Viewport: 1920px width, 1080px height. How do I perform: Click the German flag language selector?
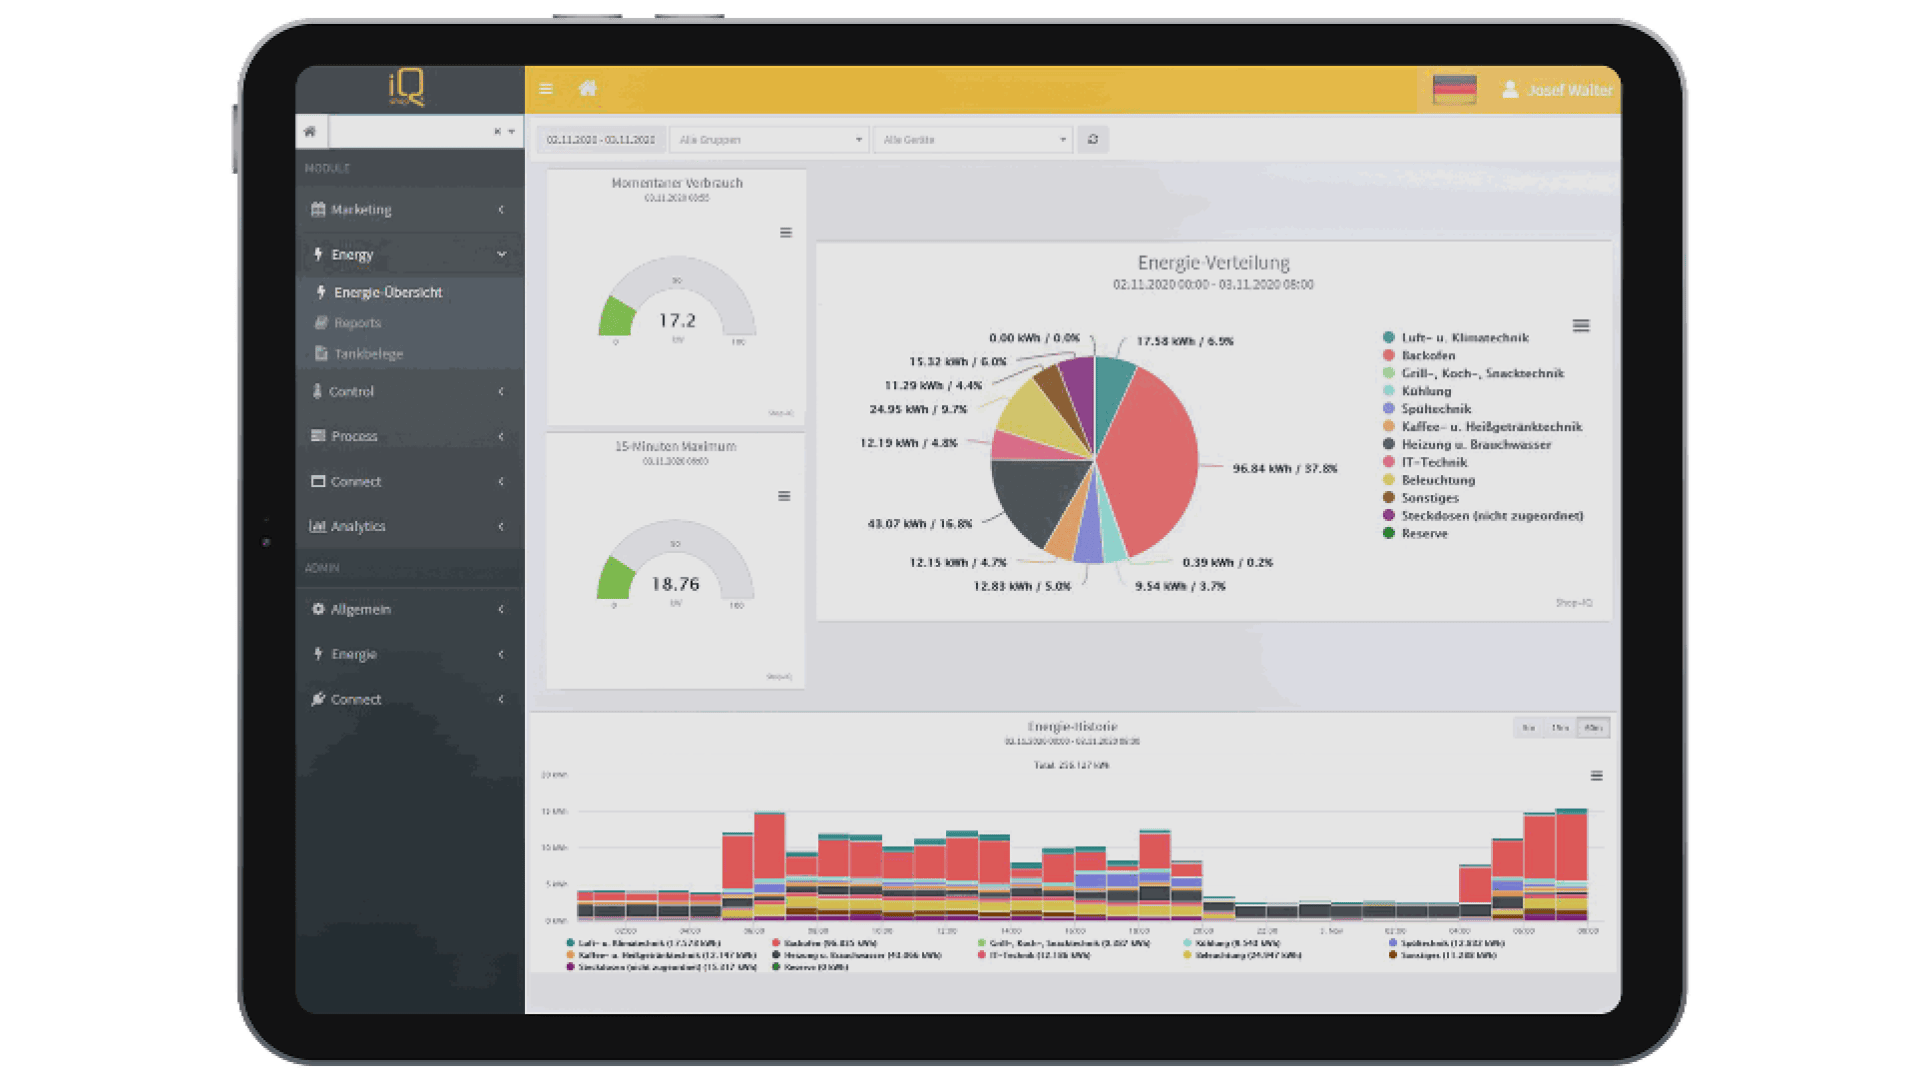pyautogui.click(x=1455, y=88)
